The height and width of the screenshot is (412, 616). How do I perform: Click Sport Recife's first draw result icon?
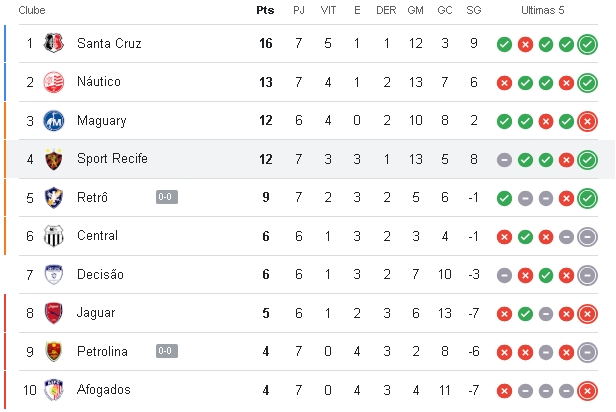coord(504,160)
